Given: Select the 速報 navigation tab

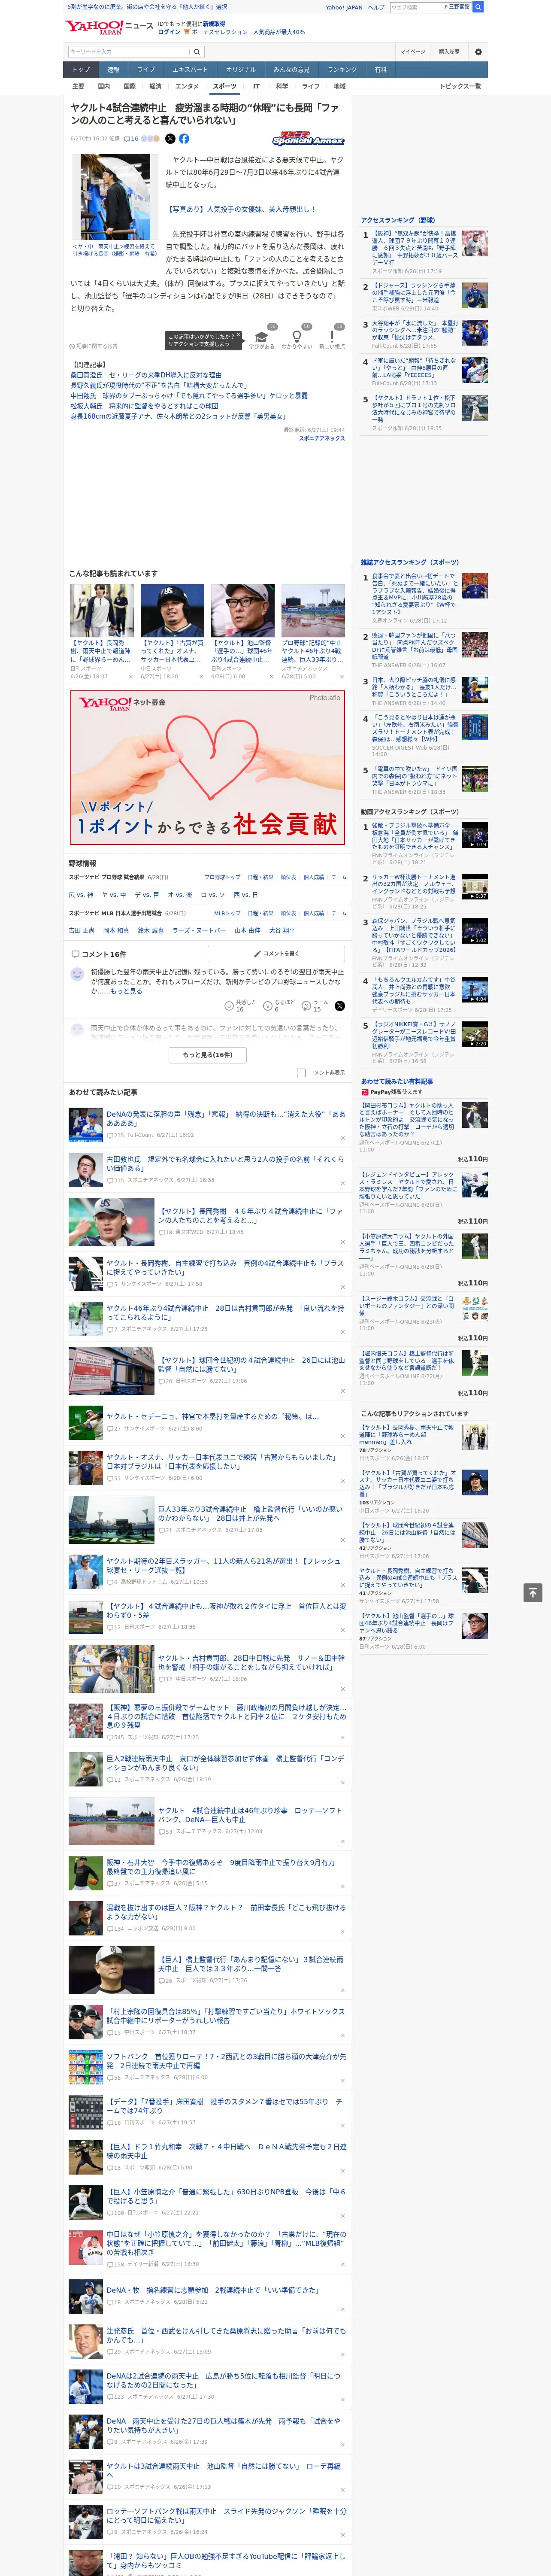Looking at the screenshot, I should 113,70.
